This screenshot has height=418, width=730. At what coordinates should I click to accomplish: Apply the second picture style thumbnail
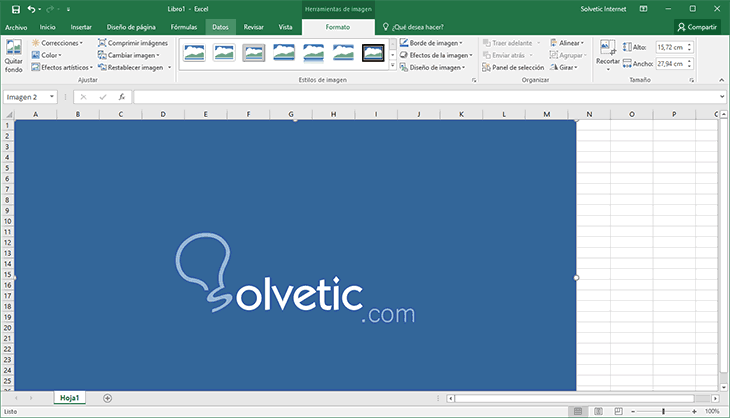pyautogui.click(x=224, y=53)
